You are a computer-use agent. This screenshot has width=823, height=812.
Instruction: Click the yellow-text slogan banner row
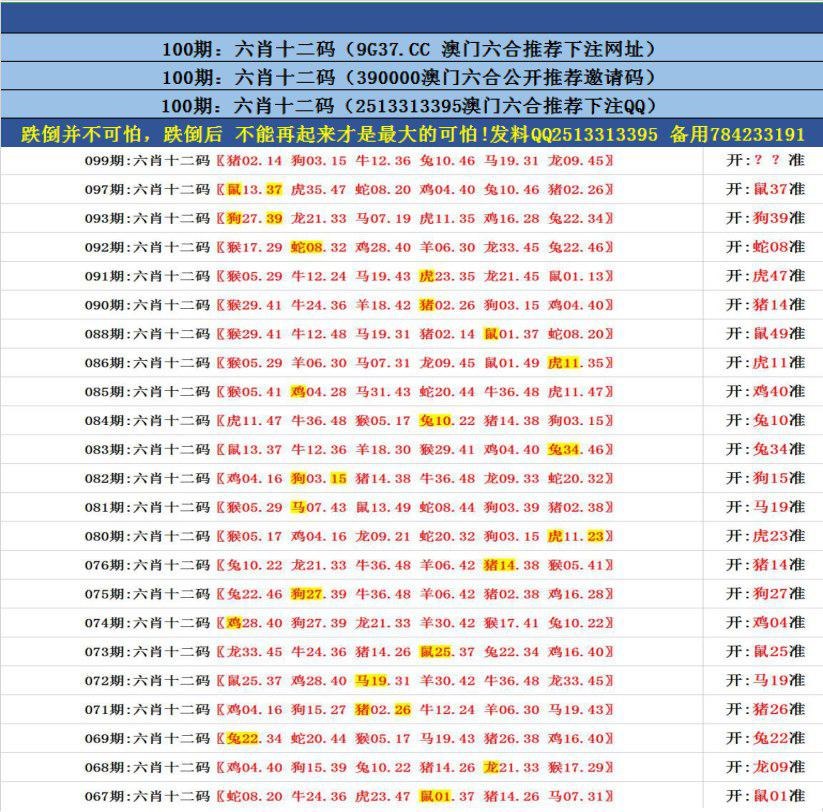click(410, 134)
